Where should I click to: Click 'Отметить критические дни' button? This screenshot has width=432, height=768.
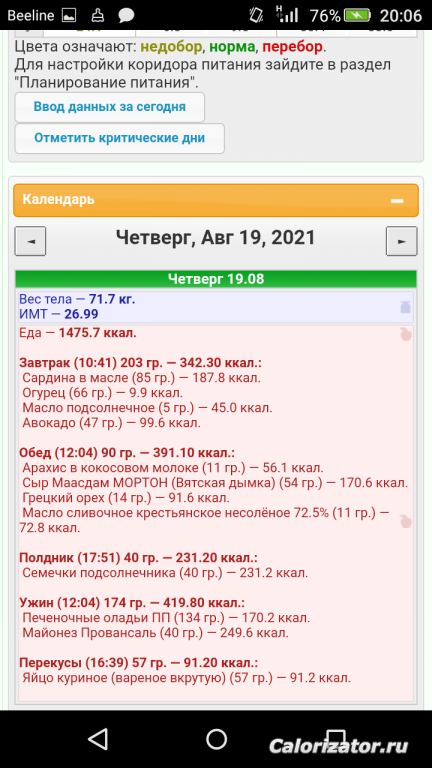tap(120, 138)
